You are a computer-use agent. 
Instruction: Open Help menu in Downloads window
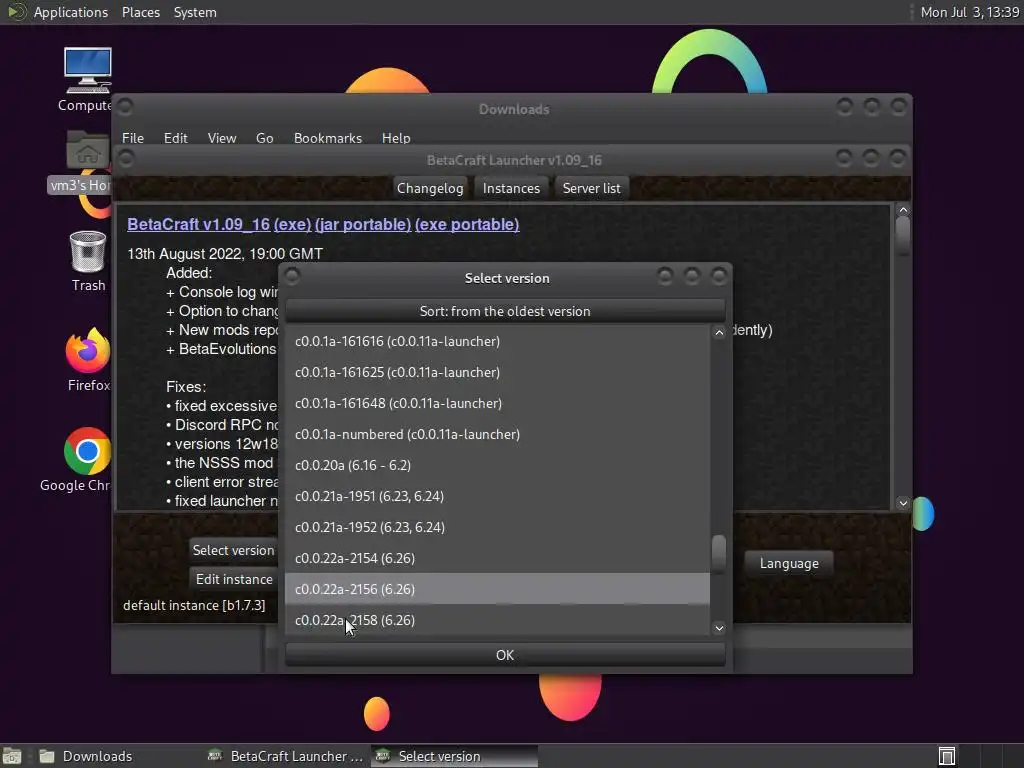(x=396, y=138)
